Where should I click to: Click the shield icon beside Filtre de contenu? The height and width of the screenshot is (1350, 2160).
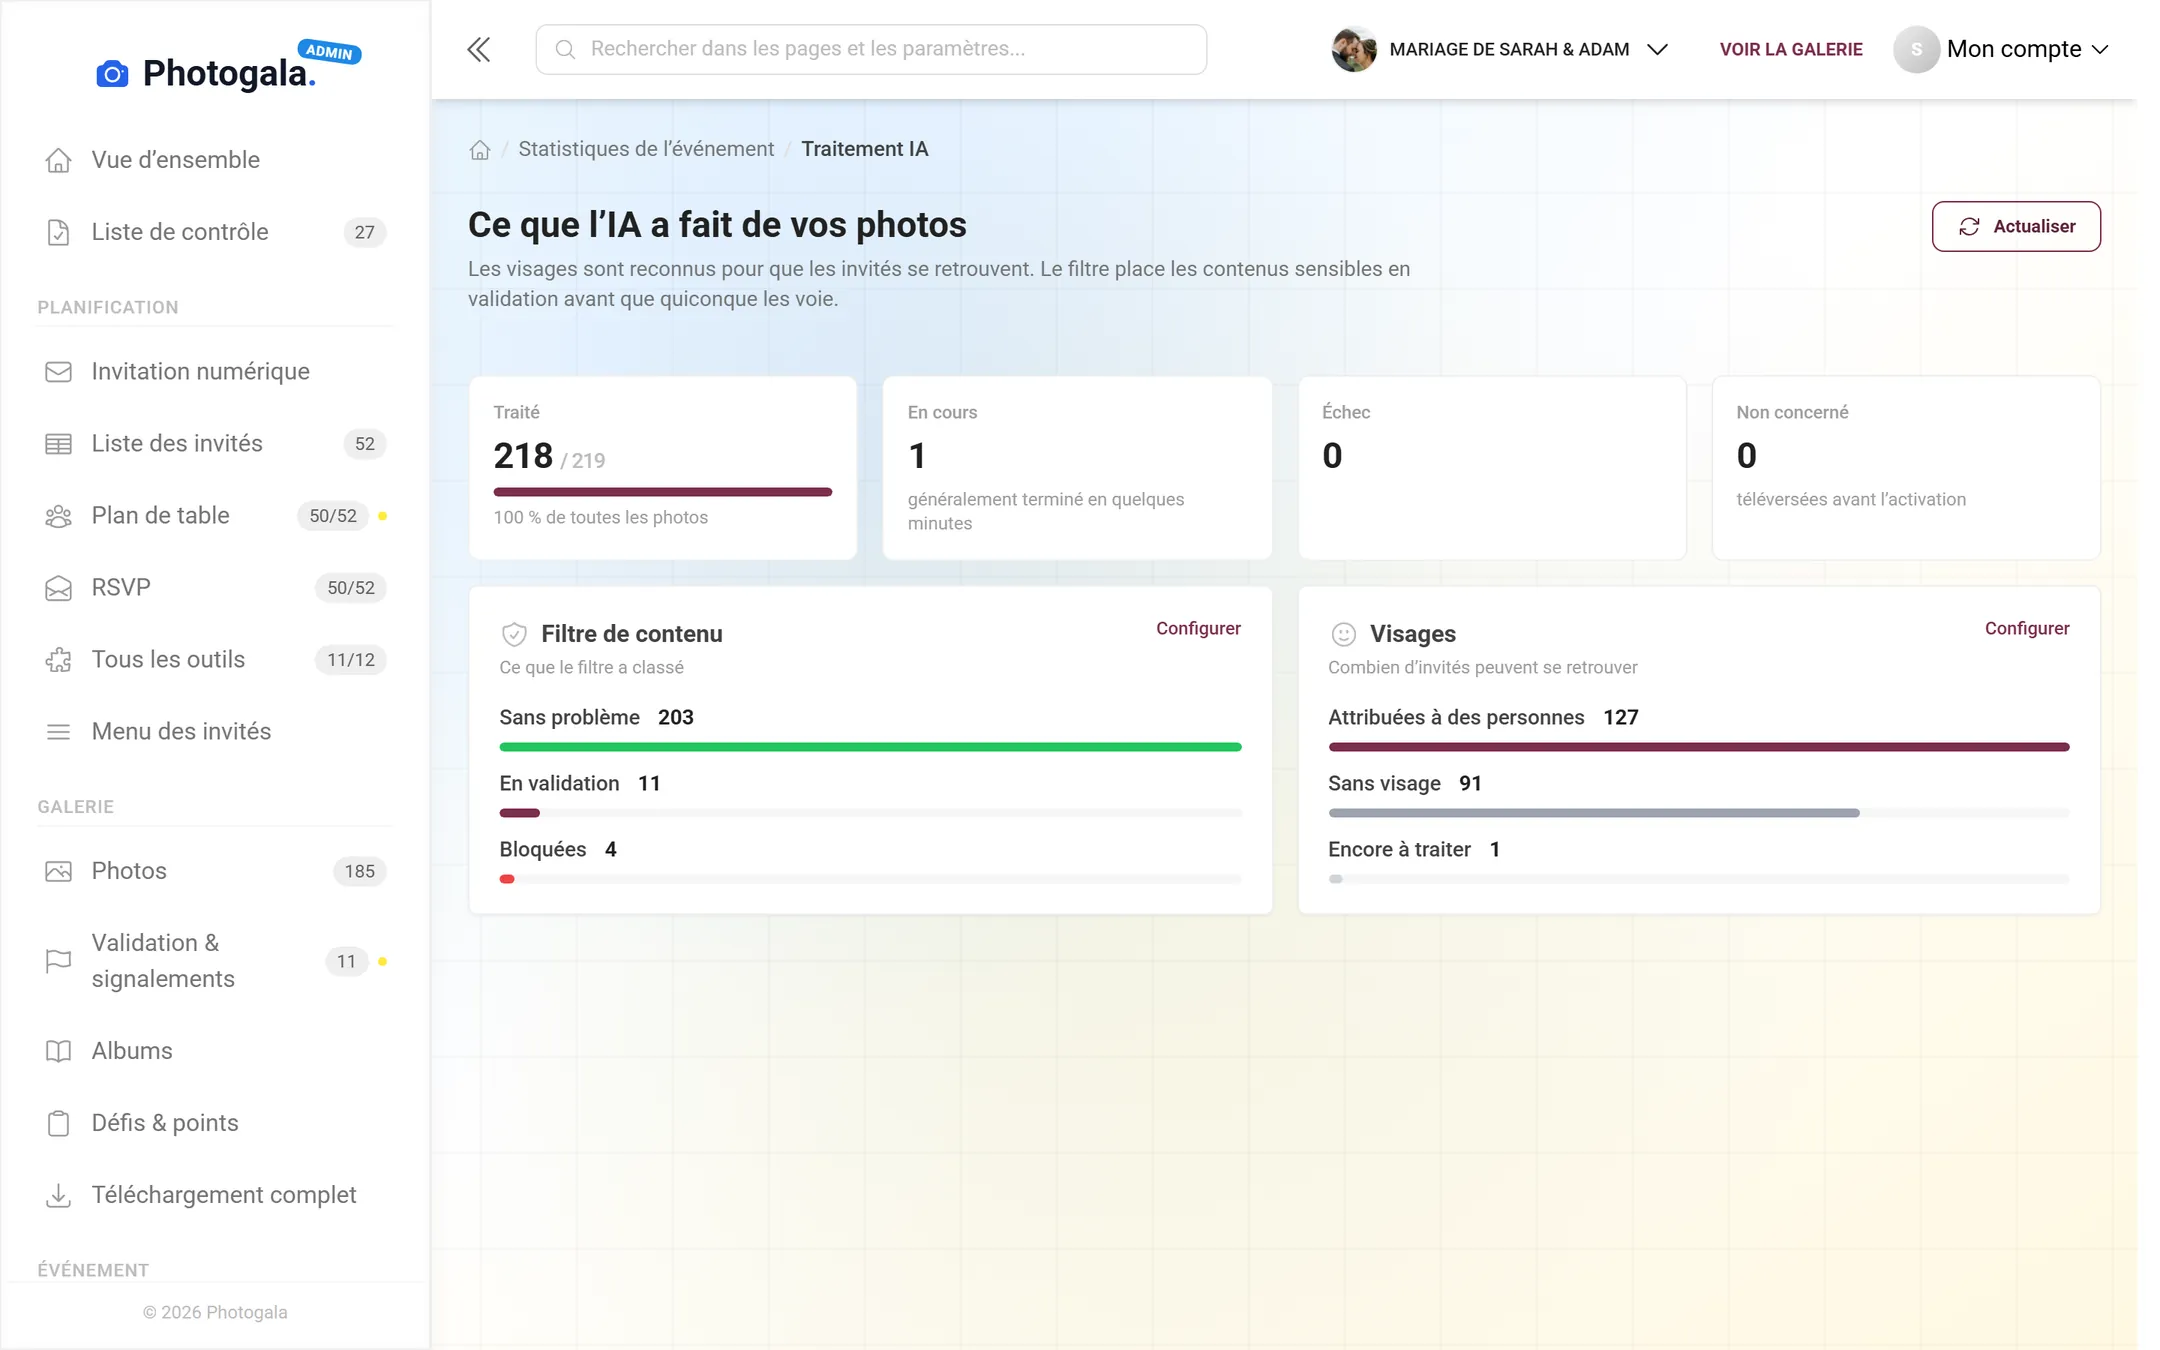click(514, 634)
